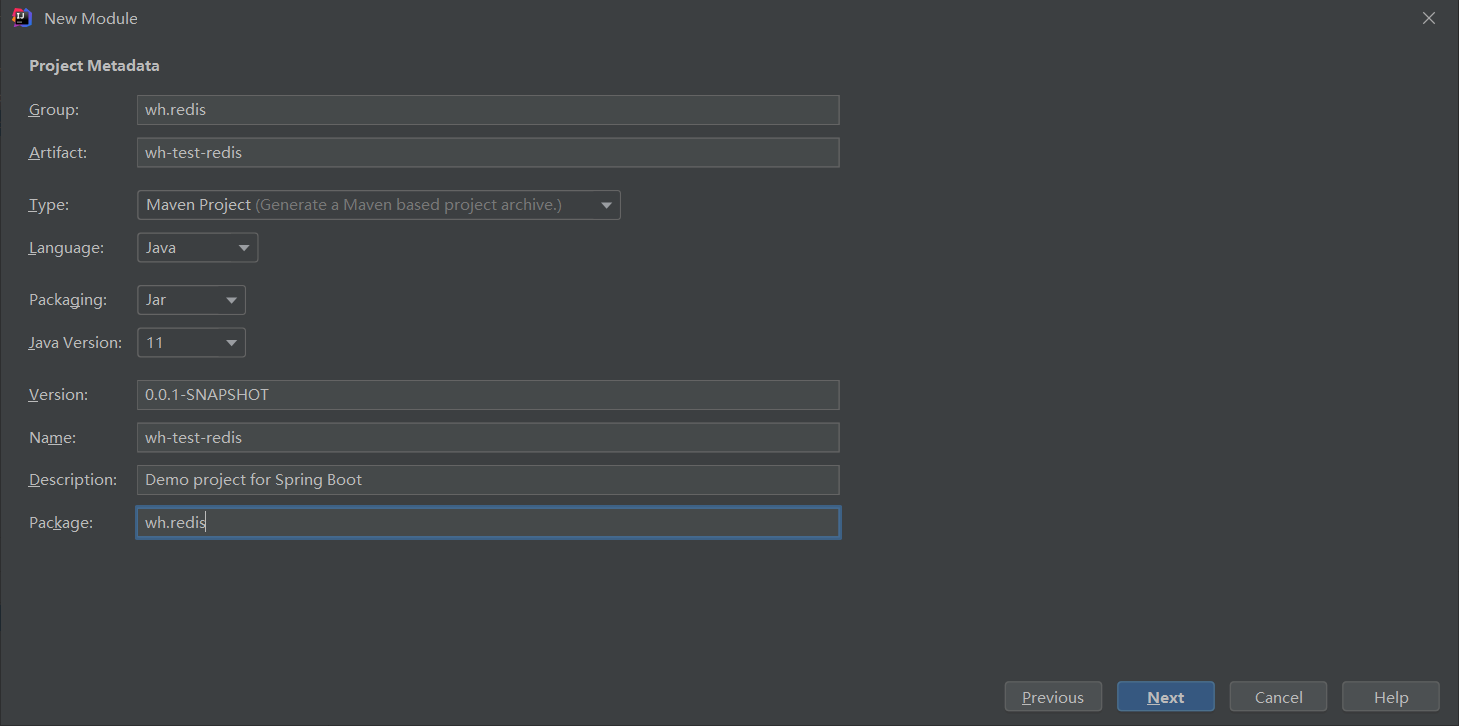
Task: Click the Project Metadata heading
Action: 94,66
